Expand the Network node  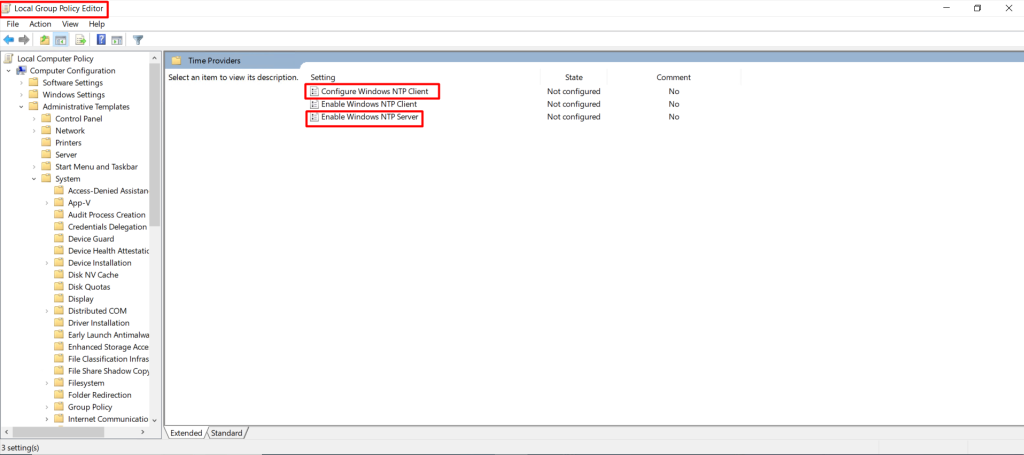(x=34, y=131)
